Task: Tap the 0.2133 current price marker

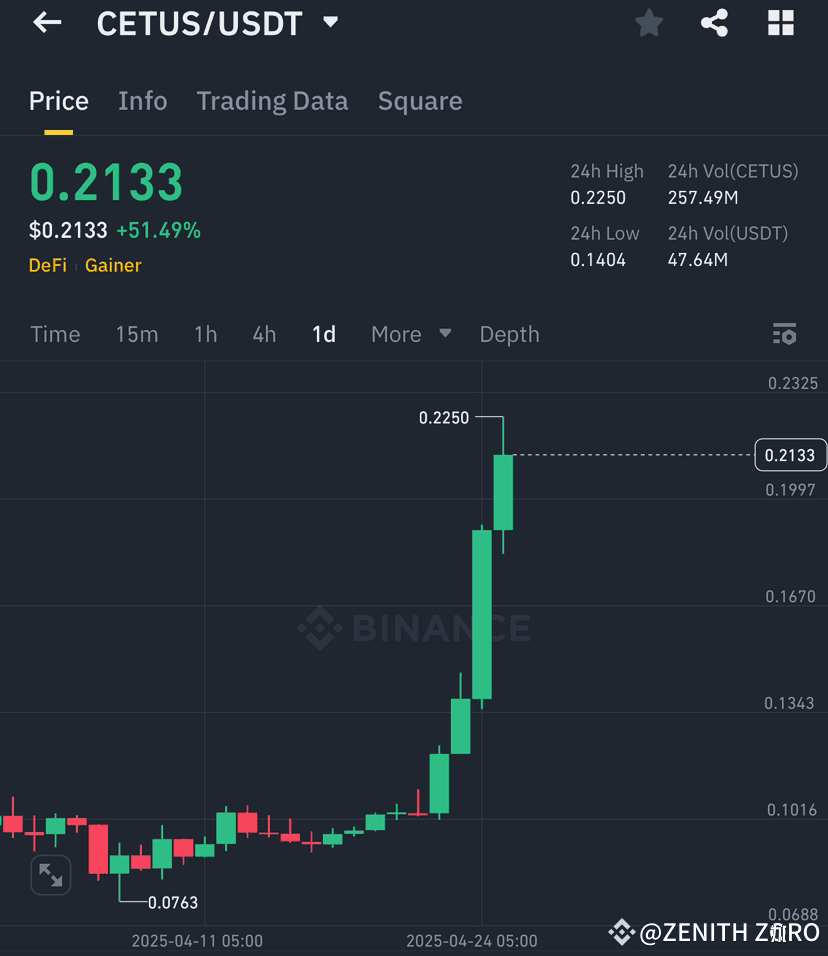Action: point(790,455)
